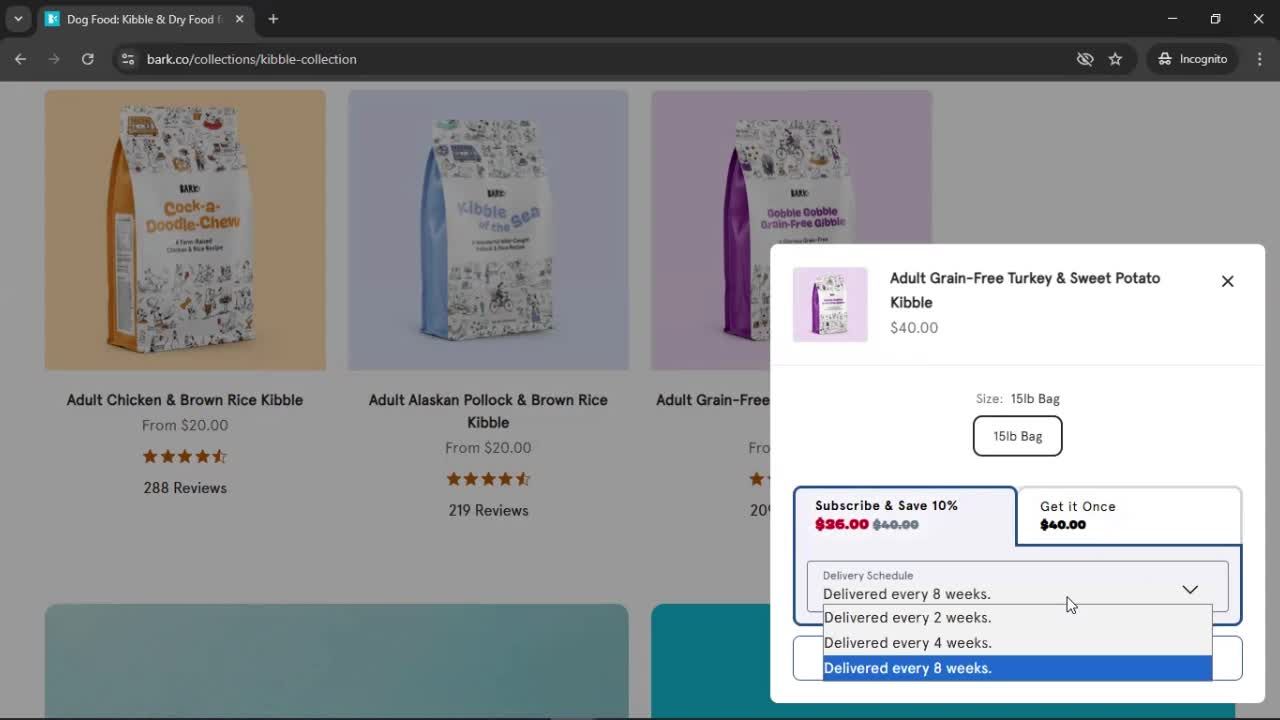Screen dimensions: 1280x720
Task: Close the quick-add product popup
Action: (1228, 281)
